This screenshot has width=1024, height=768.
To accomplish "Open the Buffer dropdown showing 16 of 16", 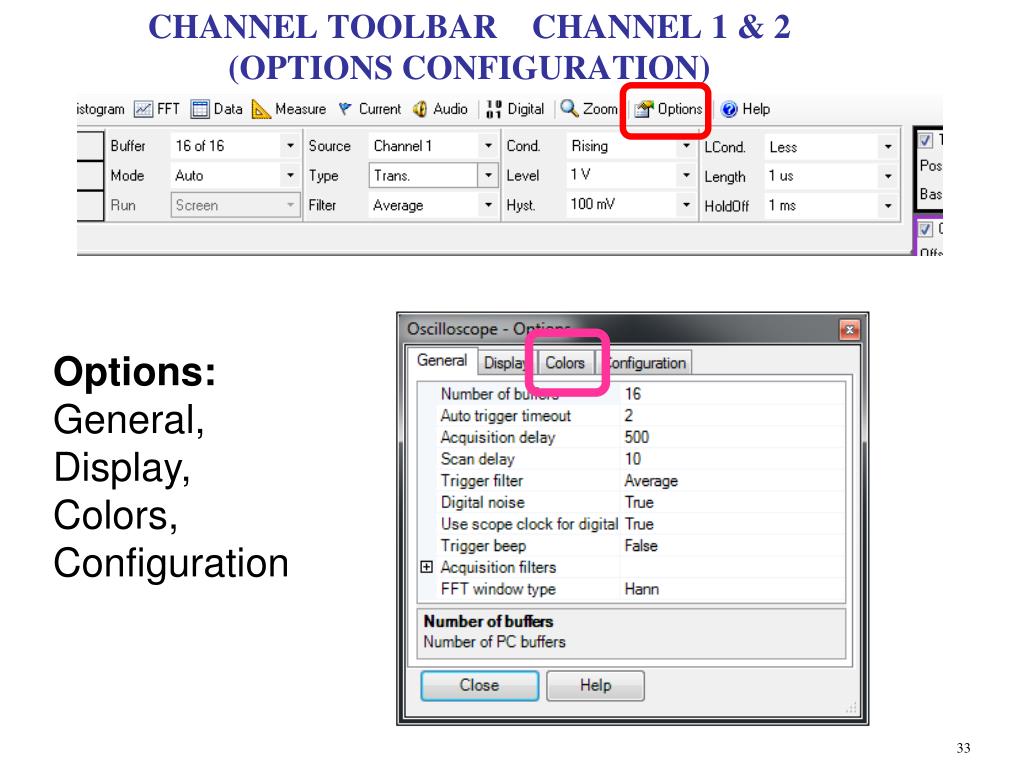I will click(x=234, y=146).
